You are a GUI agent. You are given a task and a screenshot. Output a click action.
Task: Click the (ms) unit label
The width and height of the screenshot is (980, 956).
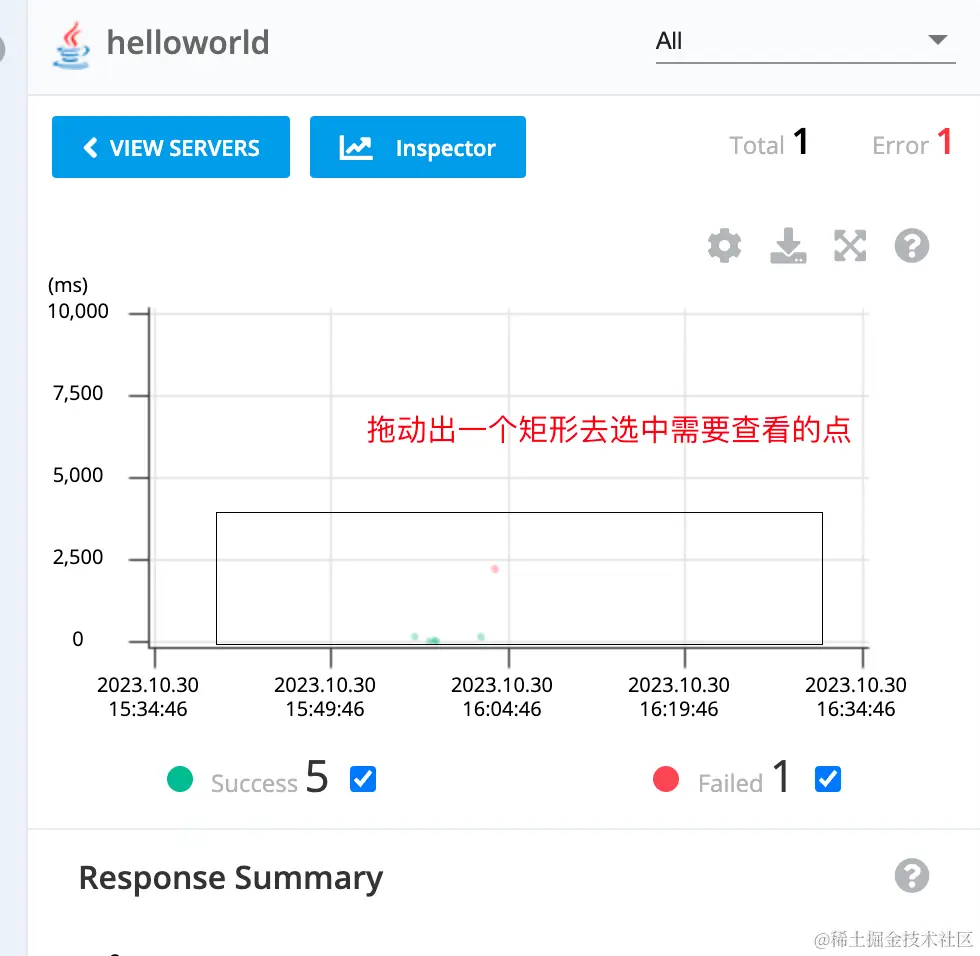tap(68, 286)
